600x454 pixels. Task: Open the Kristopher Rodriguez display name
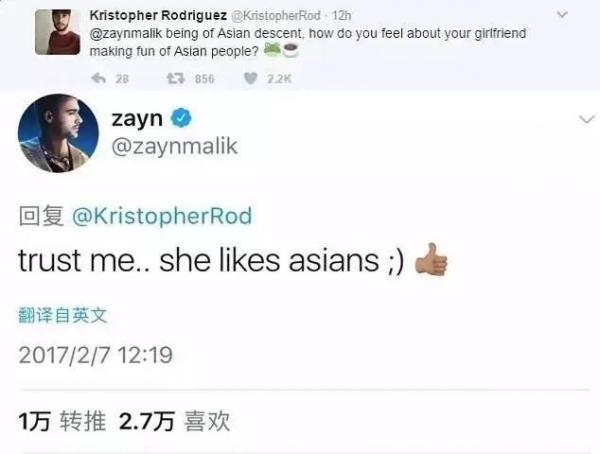coord(158,15)
